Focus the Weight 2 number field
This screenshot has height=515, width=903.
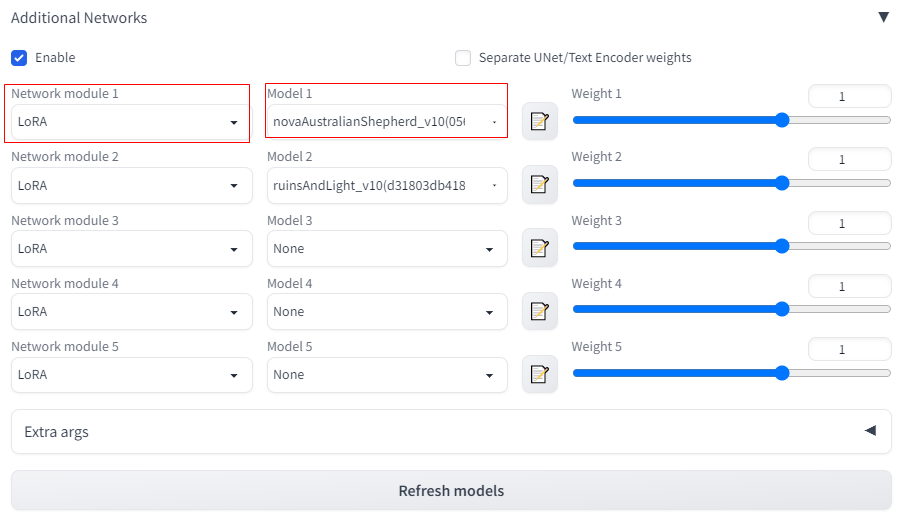coord(849,160)
